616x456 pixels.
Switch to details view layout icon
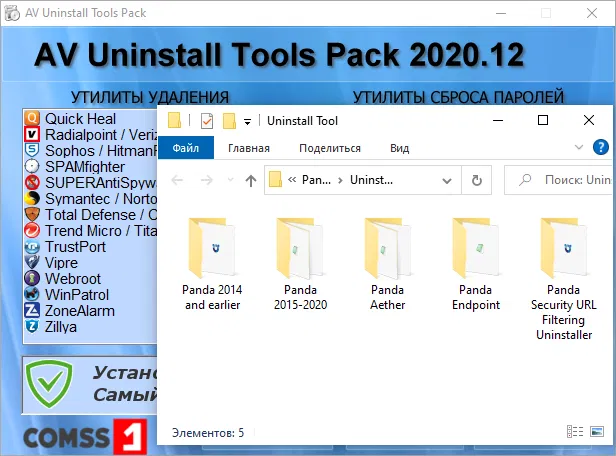point(575,431)
